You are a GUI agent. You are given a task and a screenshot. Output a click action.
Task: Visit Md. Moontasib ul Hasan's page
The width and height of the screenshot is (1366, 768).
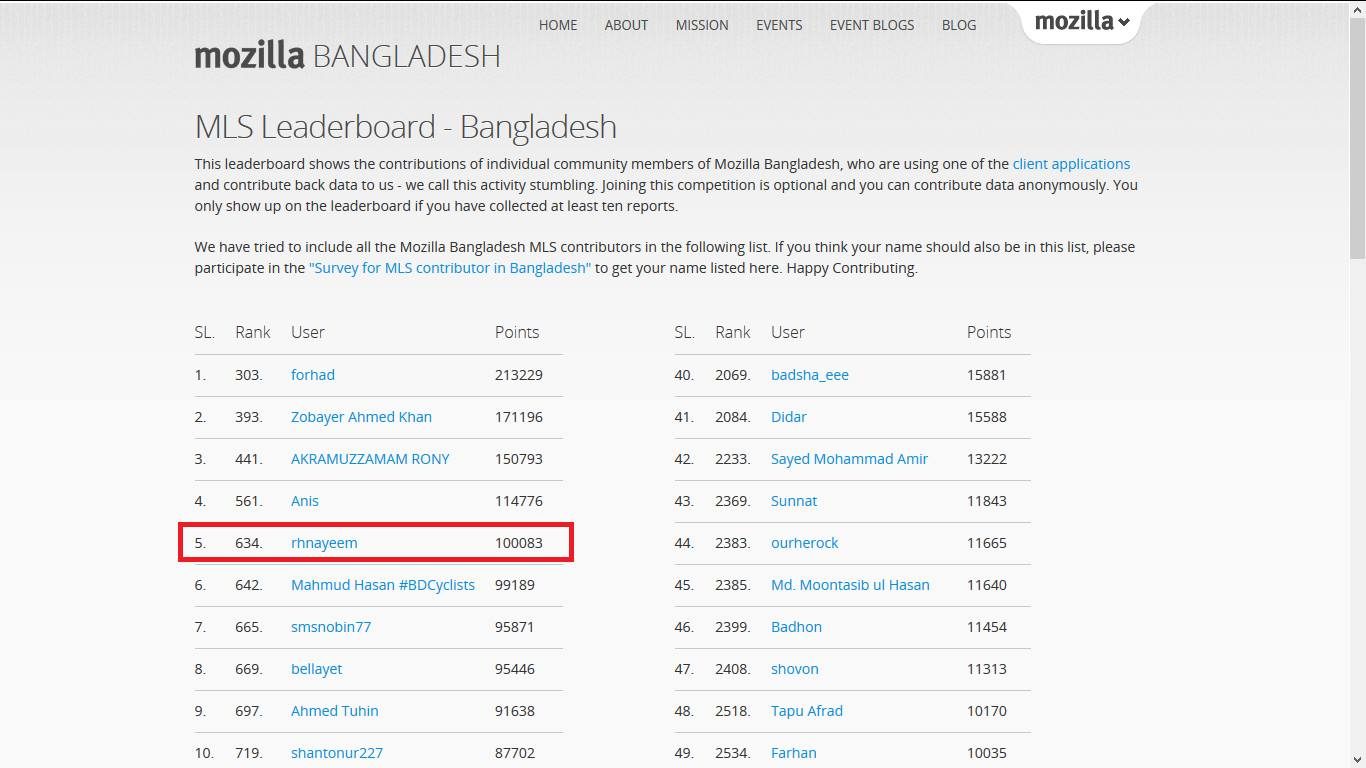[850, 585]
